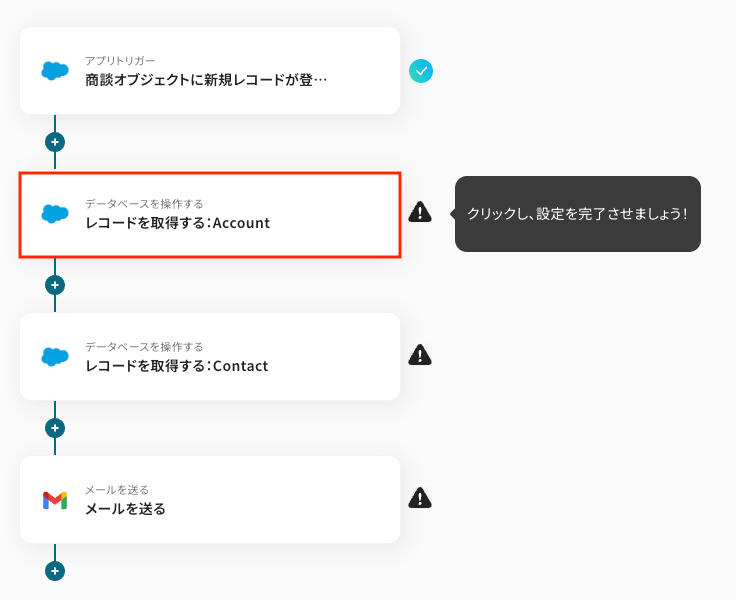Click the Salesforce icon on the Account step
Screen dimensions: 736x600
click(55, 214)
